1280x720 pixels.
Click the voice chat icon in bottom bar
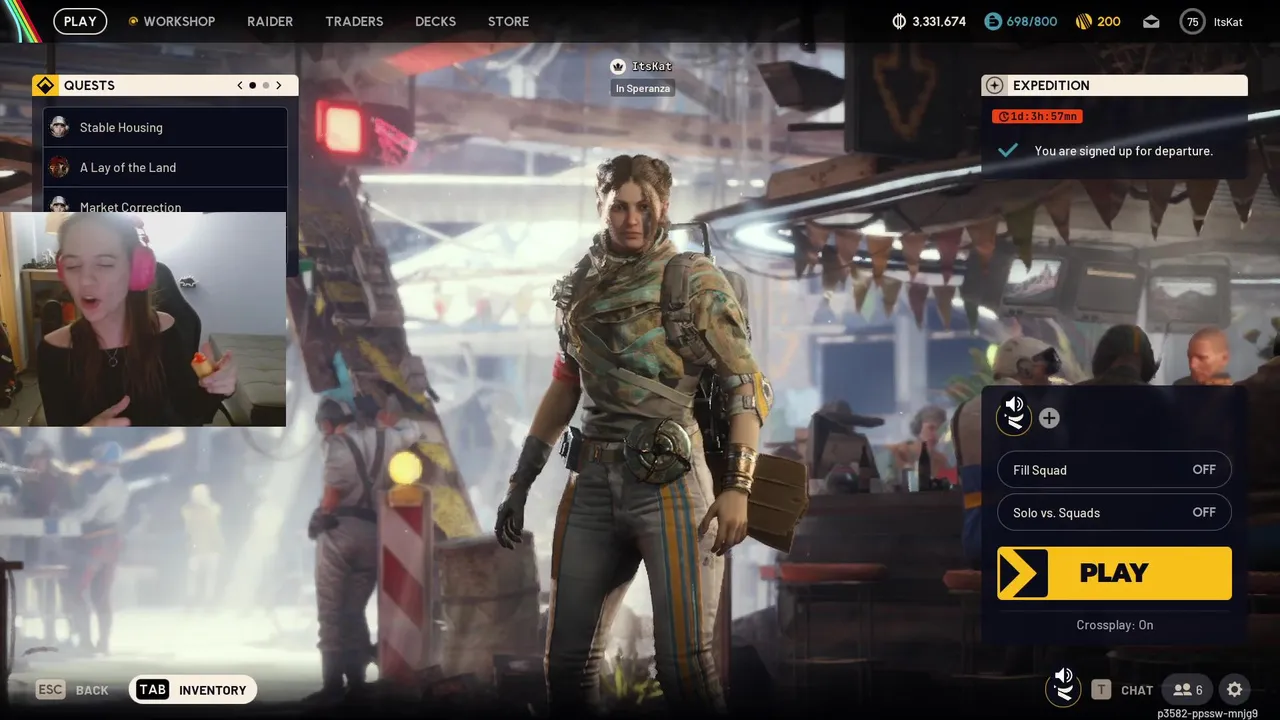1063,687
